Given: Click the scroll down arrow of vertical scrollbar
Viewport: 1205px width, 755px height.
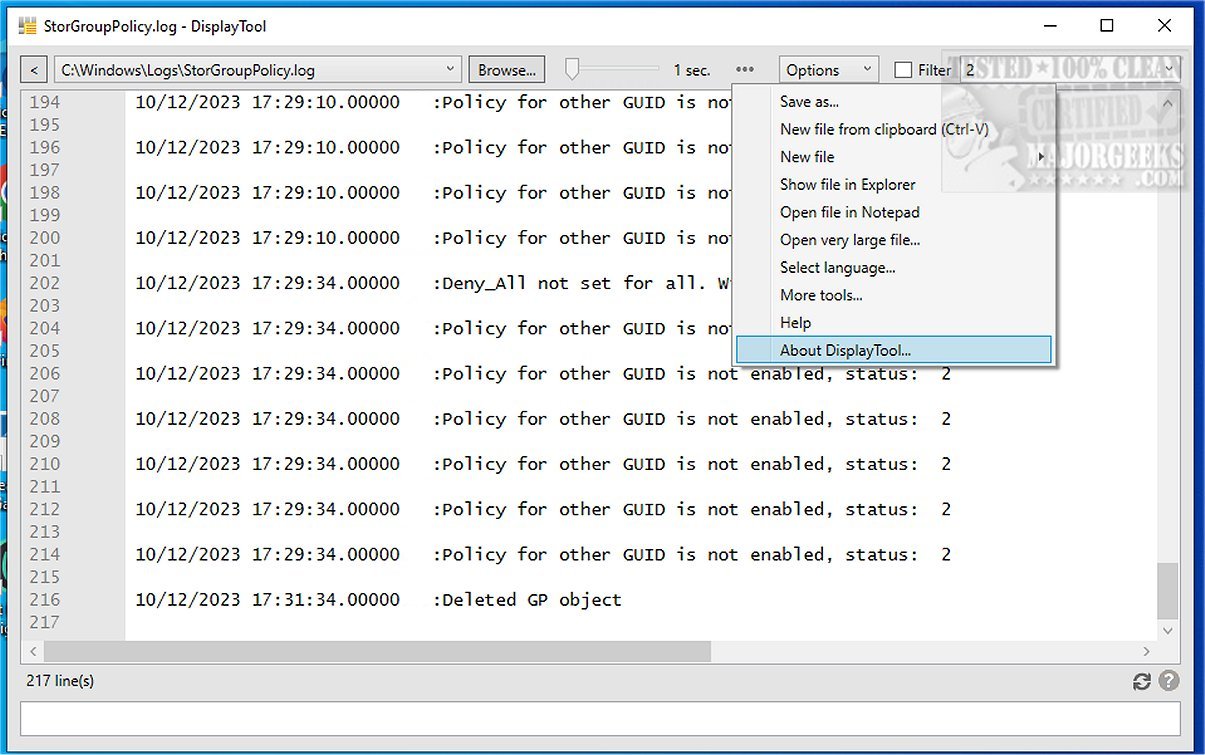Looking at the screenshot, I should click(x=1167, y=631).
